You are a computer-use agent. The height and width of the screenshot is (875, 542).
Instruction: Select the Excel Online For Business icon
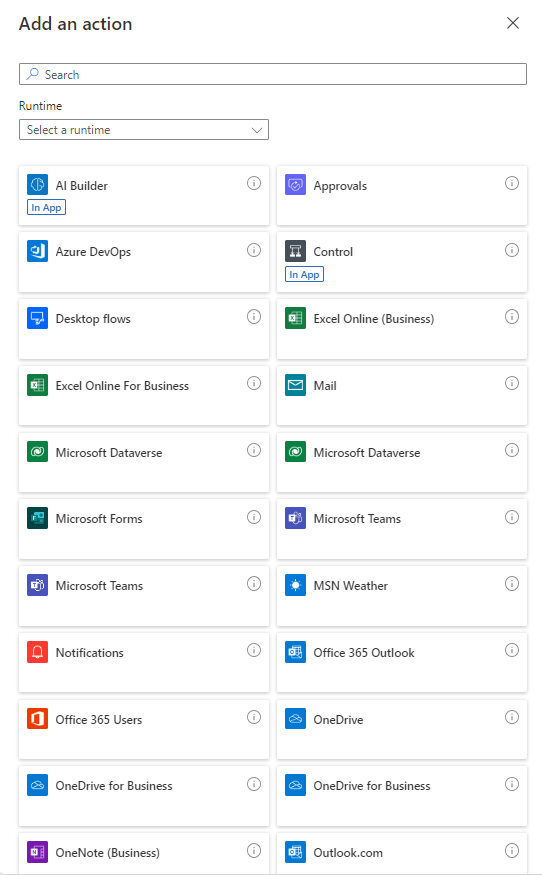point(37,385)
